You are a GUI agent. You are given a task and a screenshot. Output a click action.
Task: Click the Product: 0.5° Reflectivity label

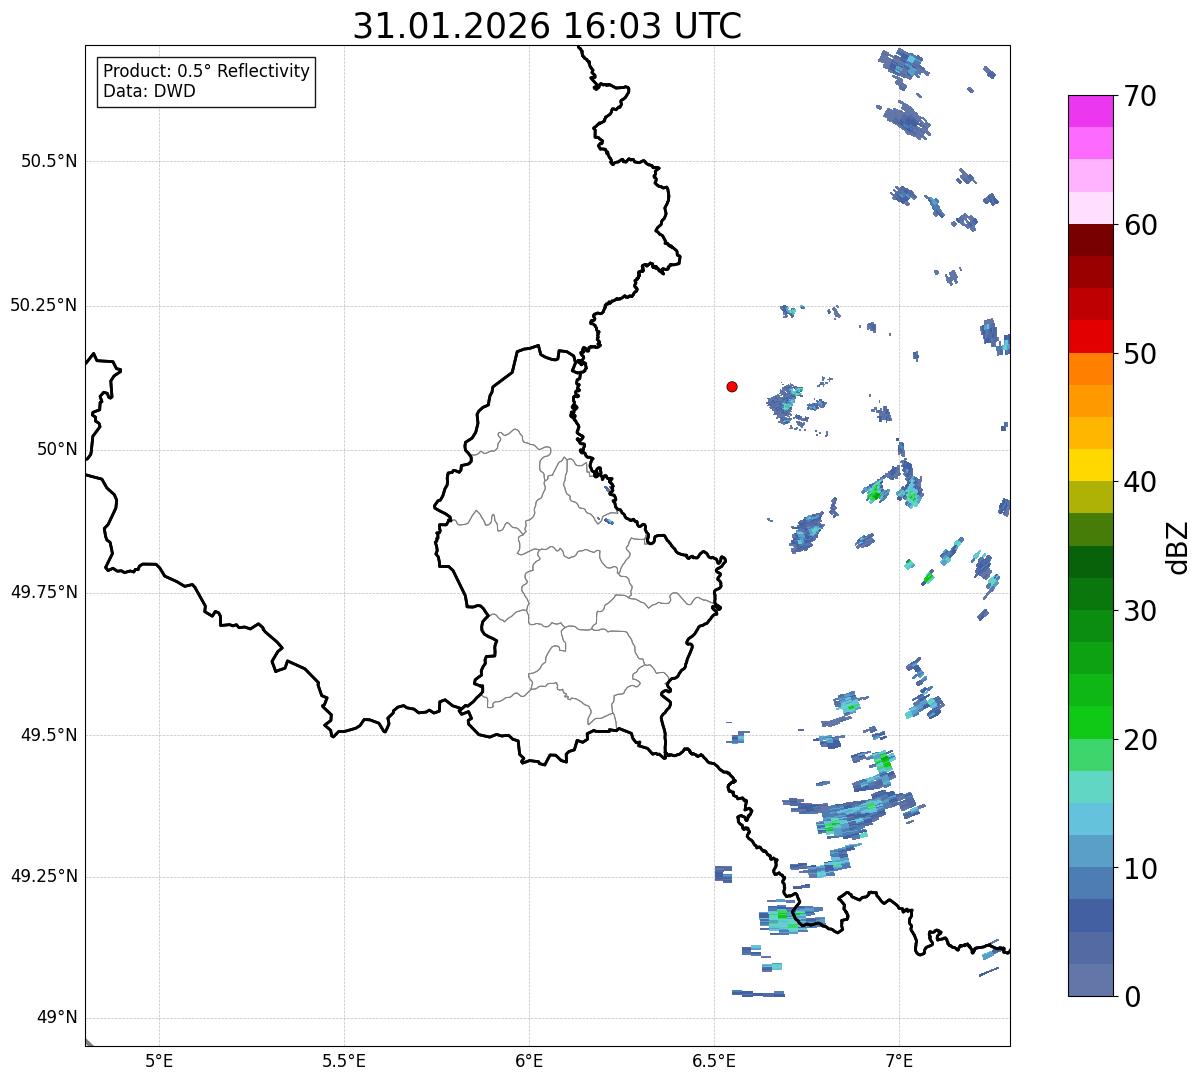206,72
